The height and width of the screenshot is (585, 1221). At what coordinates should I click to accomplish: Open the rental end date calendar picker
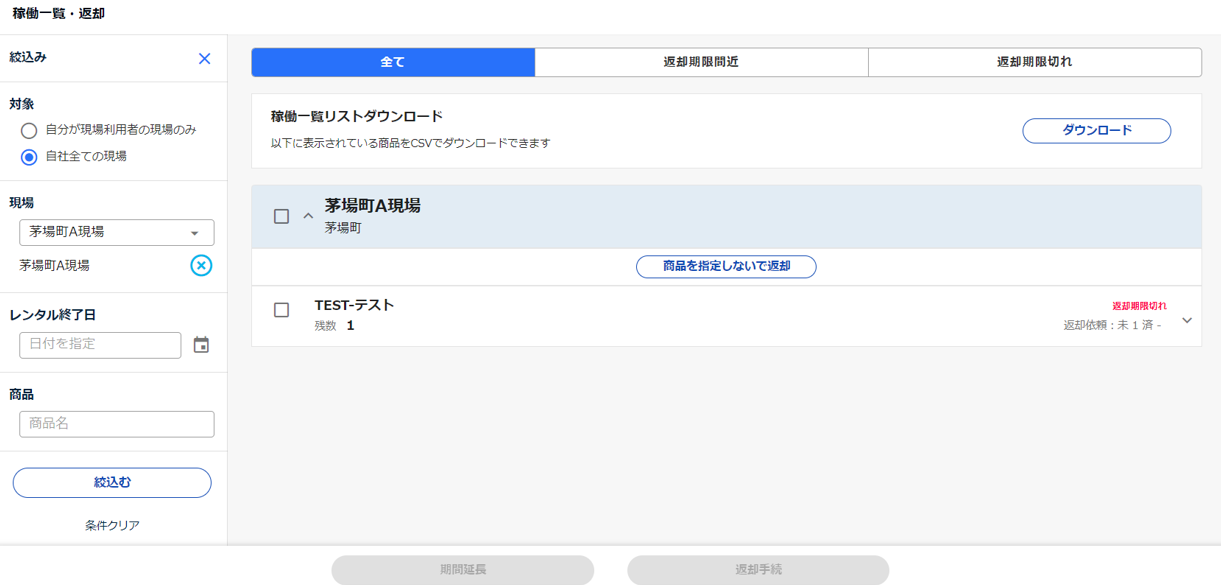[x=201, y=345]
